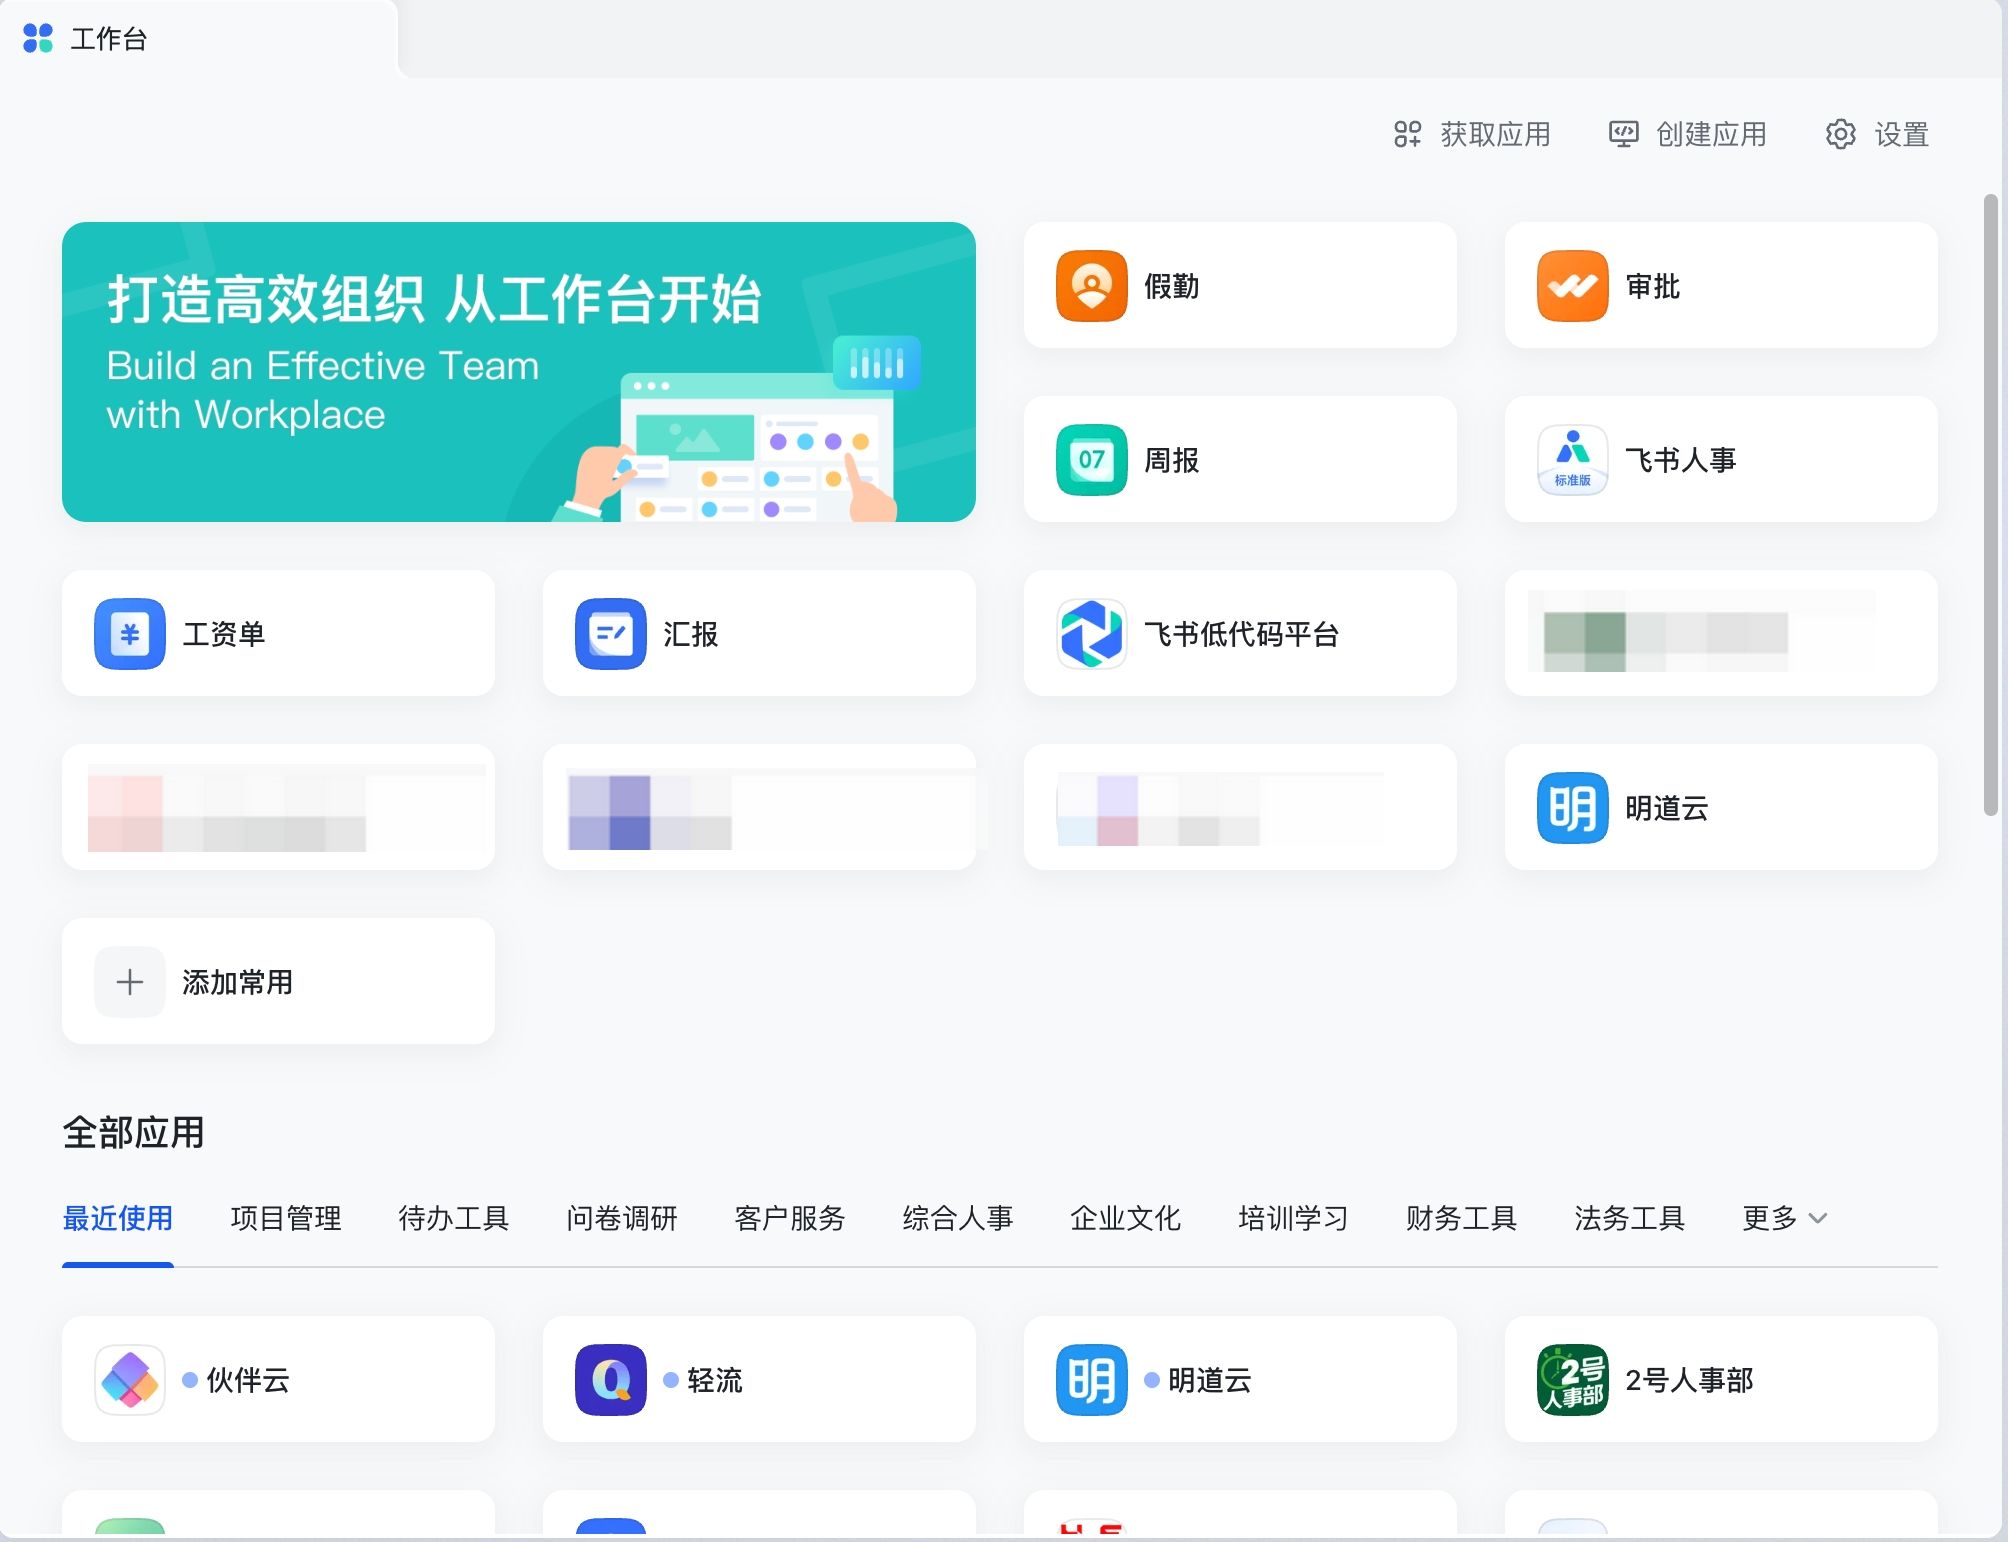Click the workplace promotional banner
Viewport: 2008px width, 1542px height.
(518, 372)
